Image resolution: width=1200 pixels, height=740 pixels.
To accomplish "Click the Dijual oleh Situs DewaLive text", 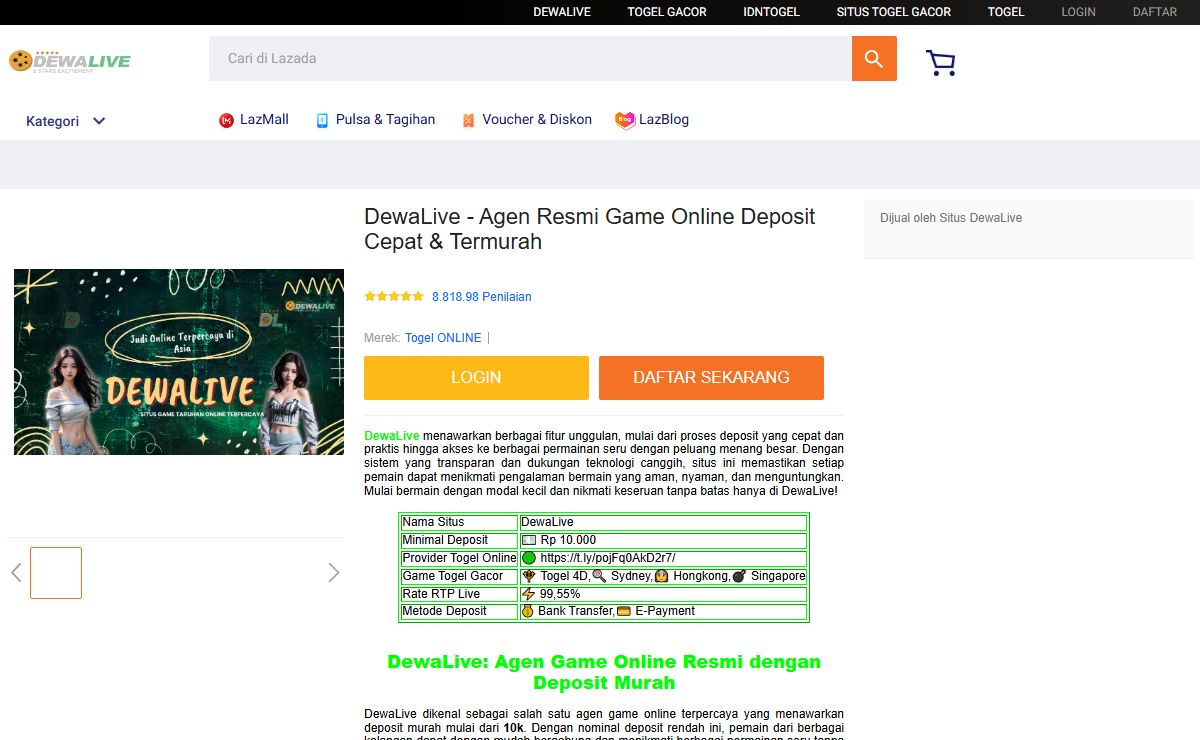I will 951,218.
